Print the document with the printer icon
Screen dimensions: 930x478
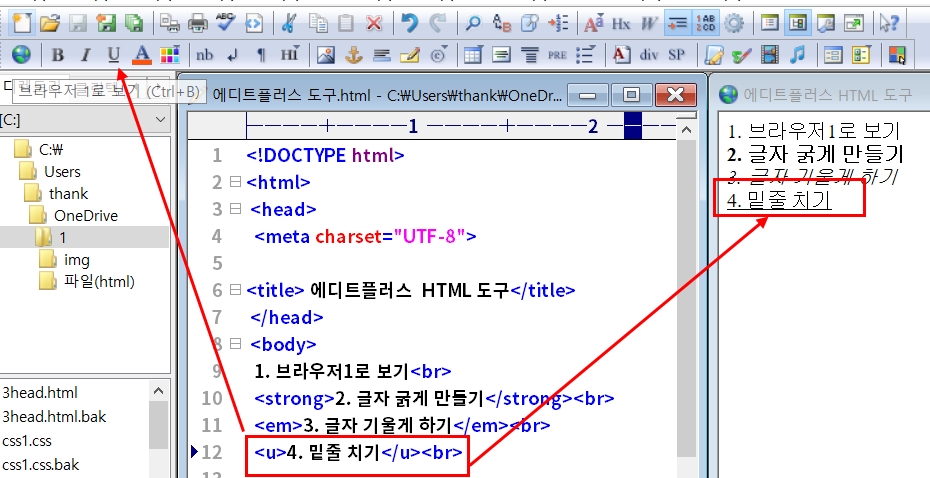click(x=198, y=23)
